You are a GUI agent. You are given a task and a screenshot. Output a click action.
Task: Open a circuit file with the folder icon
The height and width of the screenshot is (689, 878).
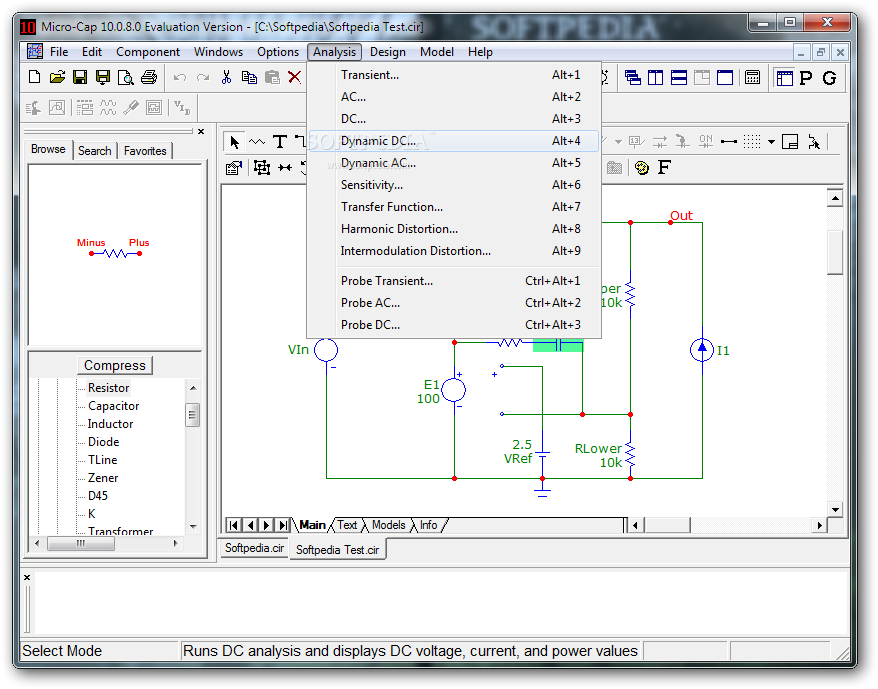pos(57,77)
